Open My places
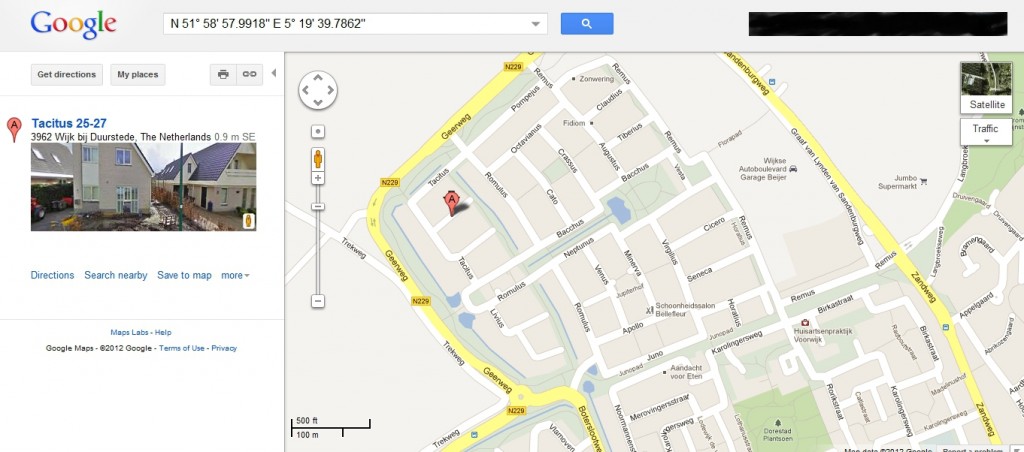Screen dimensions: 1024x452 tap(137, 74)
